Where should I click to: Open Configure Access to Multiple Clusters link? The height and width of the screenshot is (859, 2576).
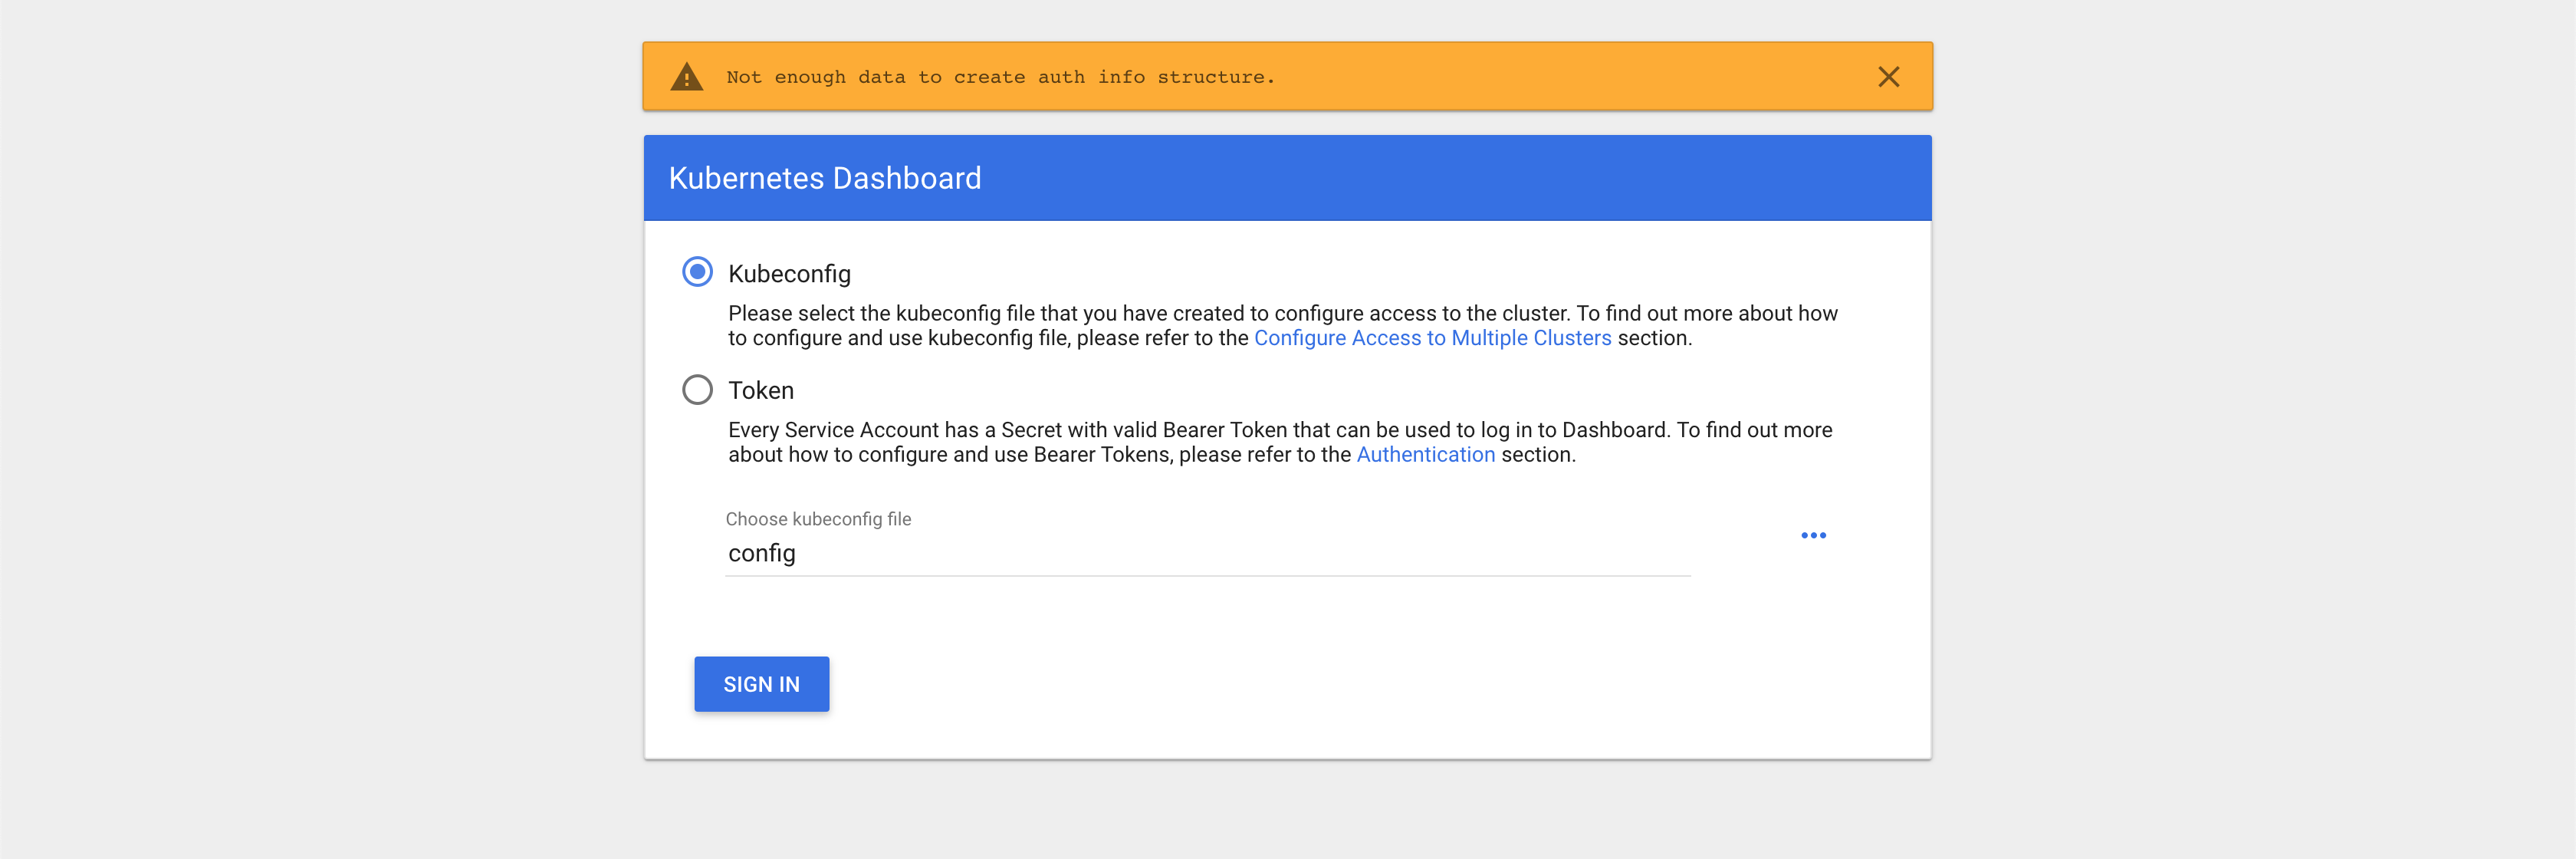click(1432, 338)
